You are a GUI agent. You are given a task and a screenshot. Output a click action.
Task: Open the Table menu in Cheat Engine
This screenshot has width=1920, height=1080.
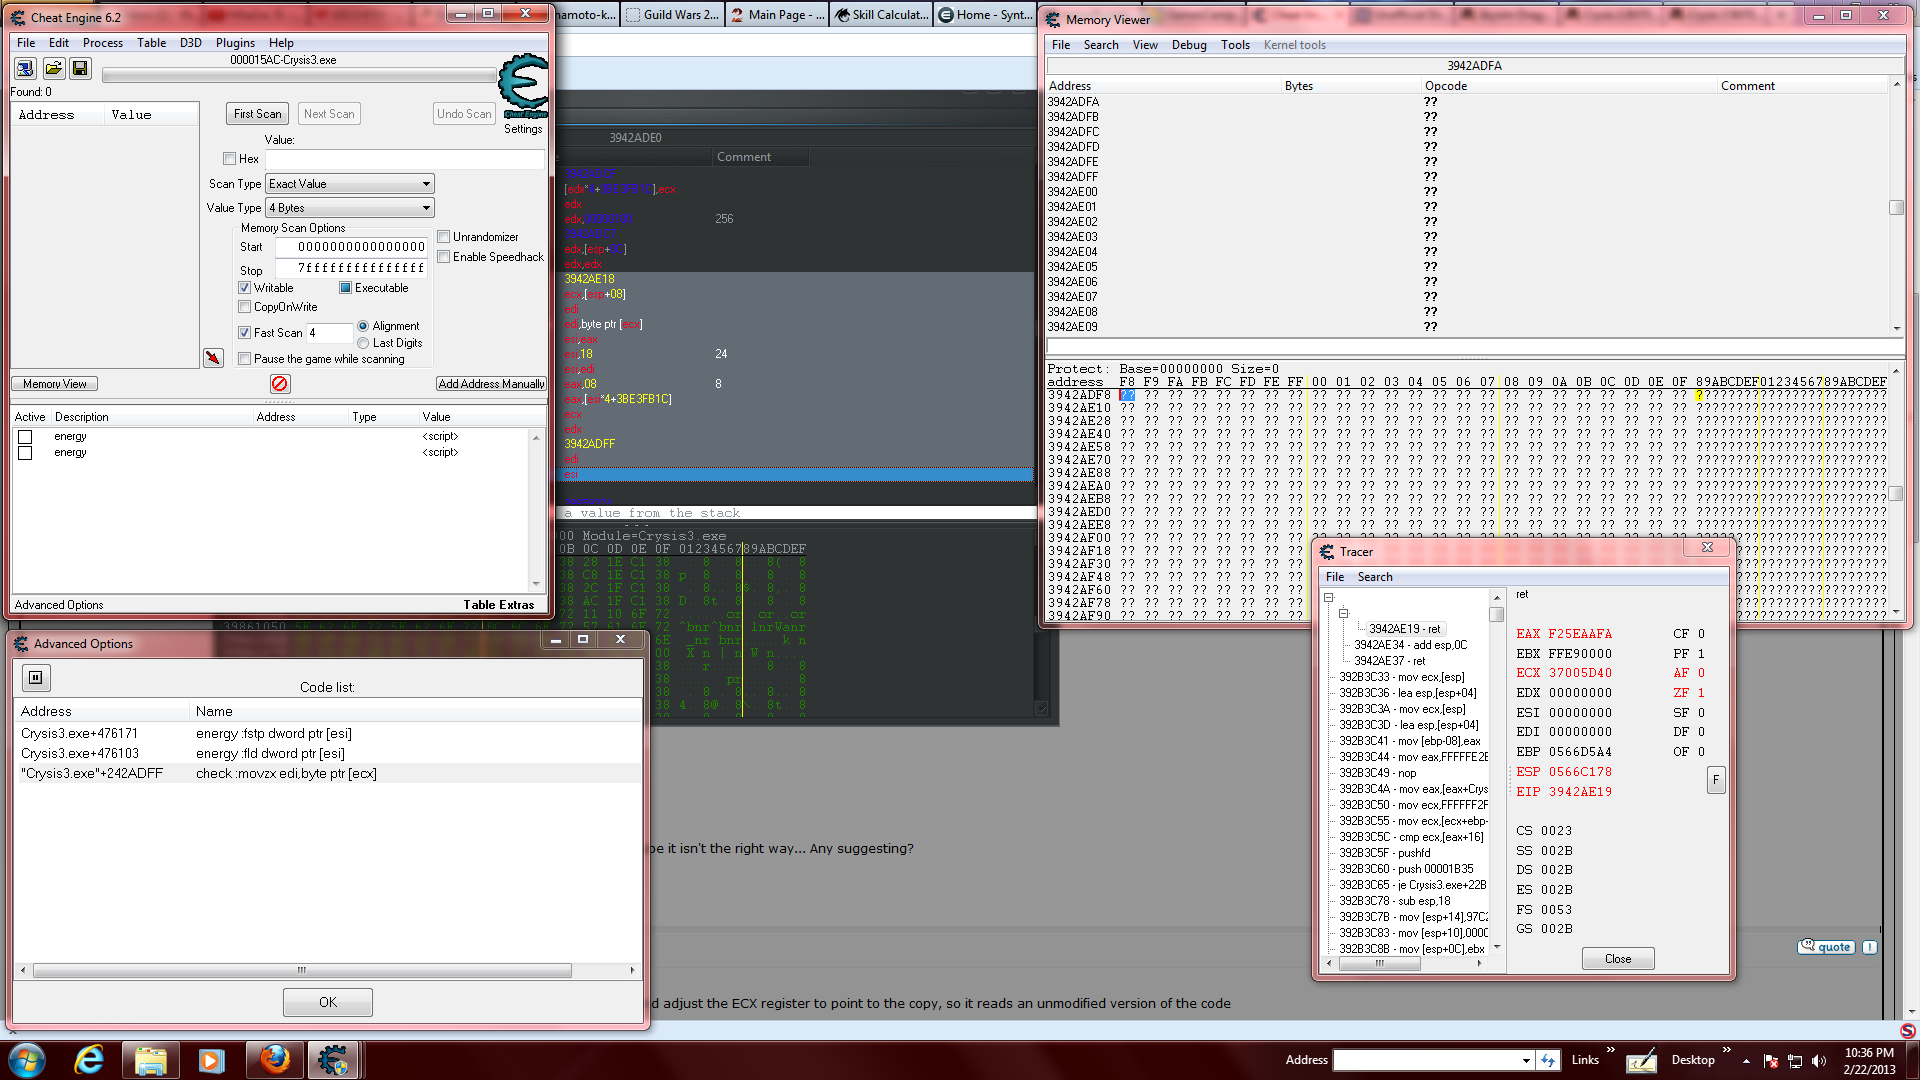click(151, 43)
